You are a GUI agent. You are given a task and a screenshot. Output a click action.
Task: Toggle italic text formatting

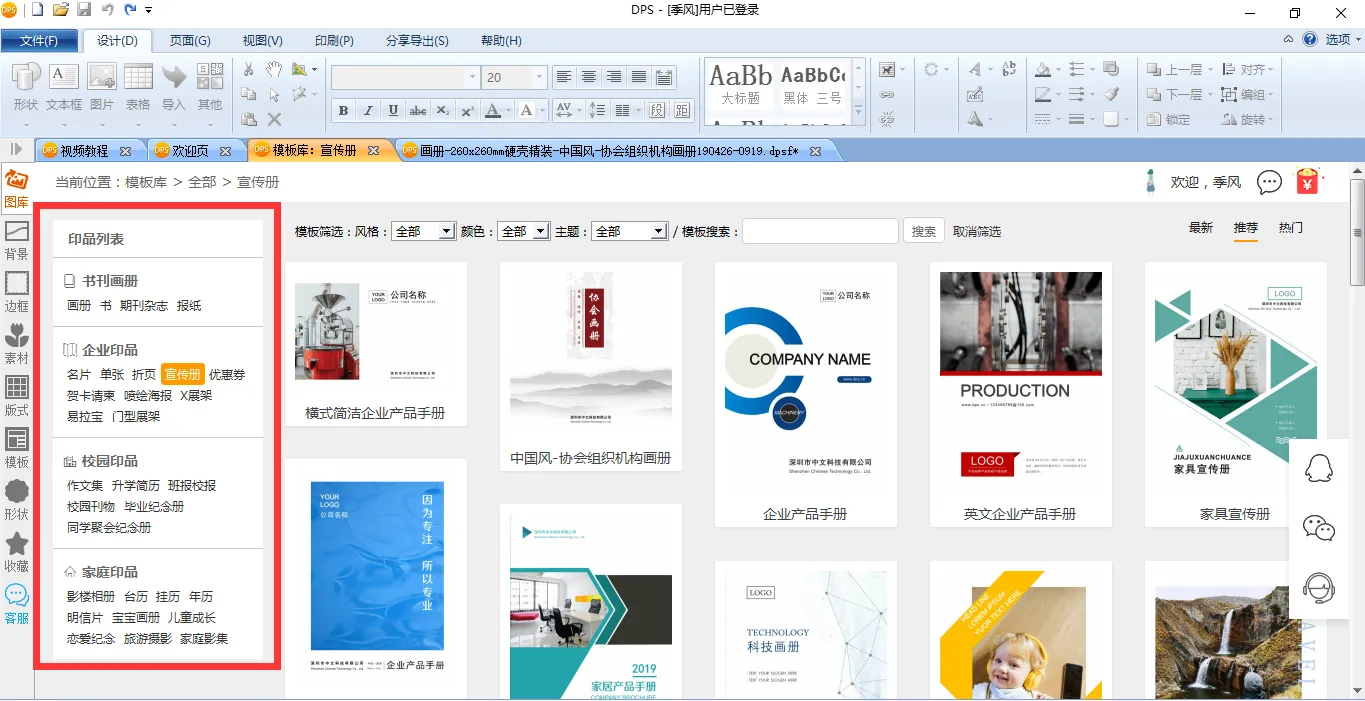point(368,110)
